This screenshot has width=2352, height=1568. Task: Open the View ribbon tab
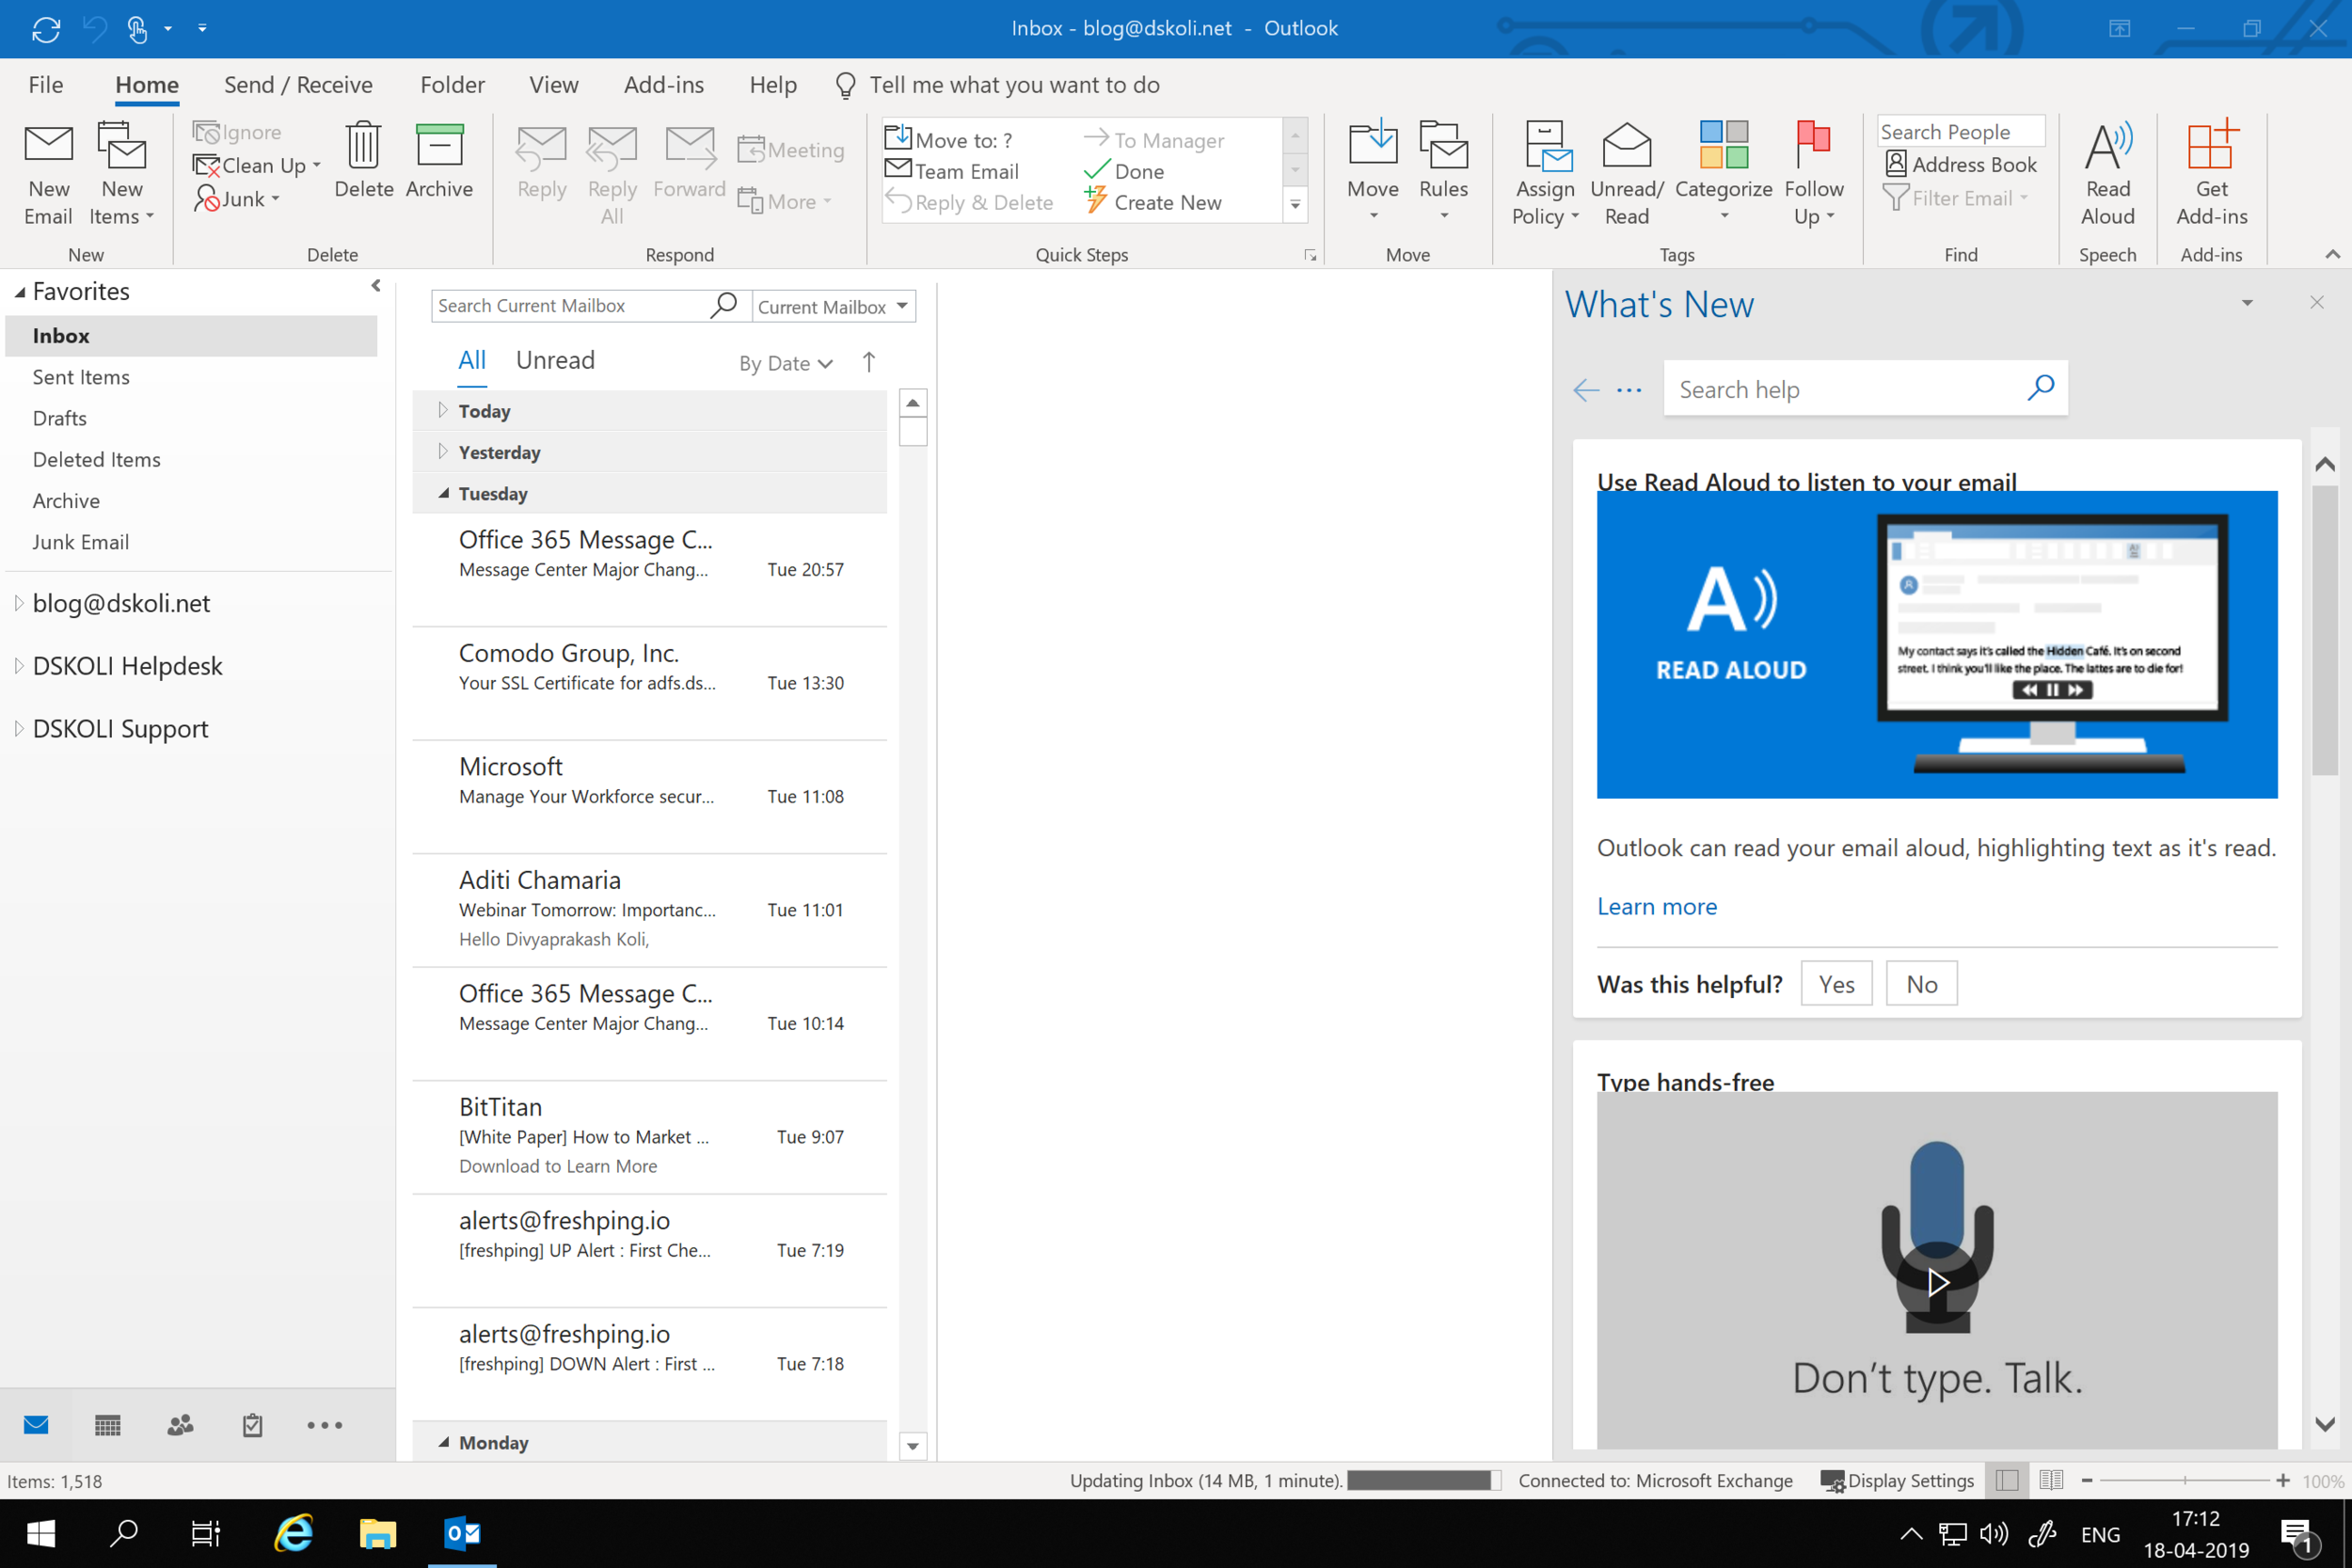click(x=553, y=85)
